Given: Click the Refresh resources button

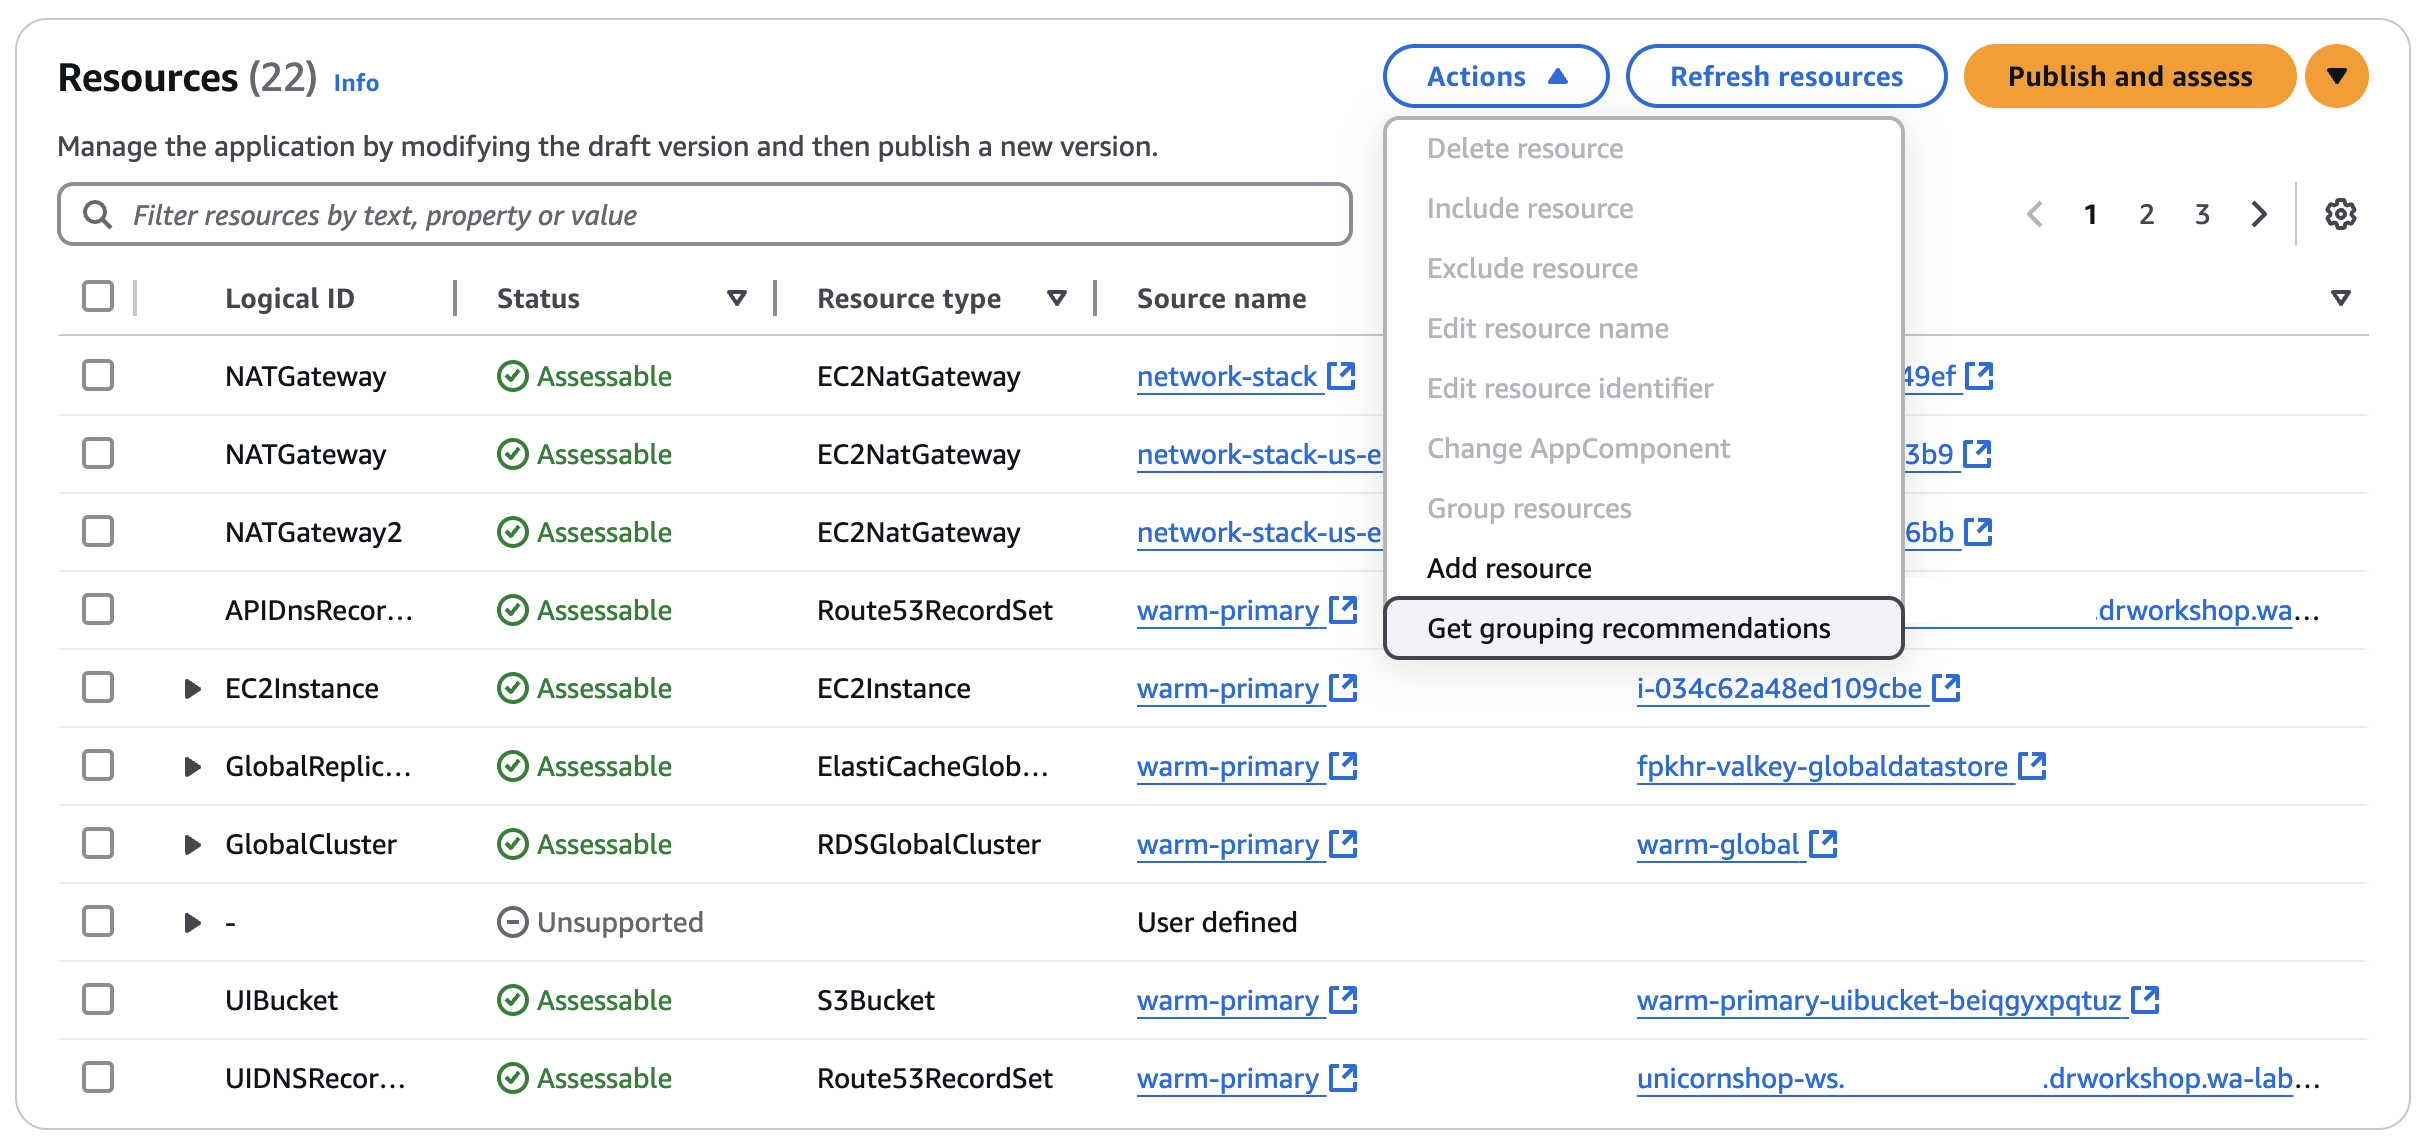Looking at the screenshot, I should [x=1785, y=75].
